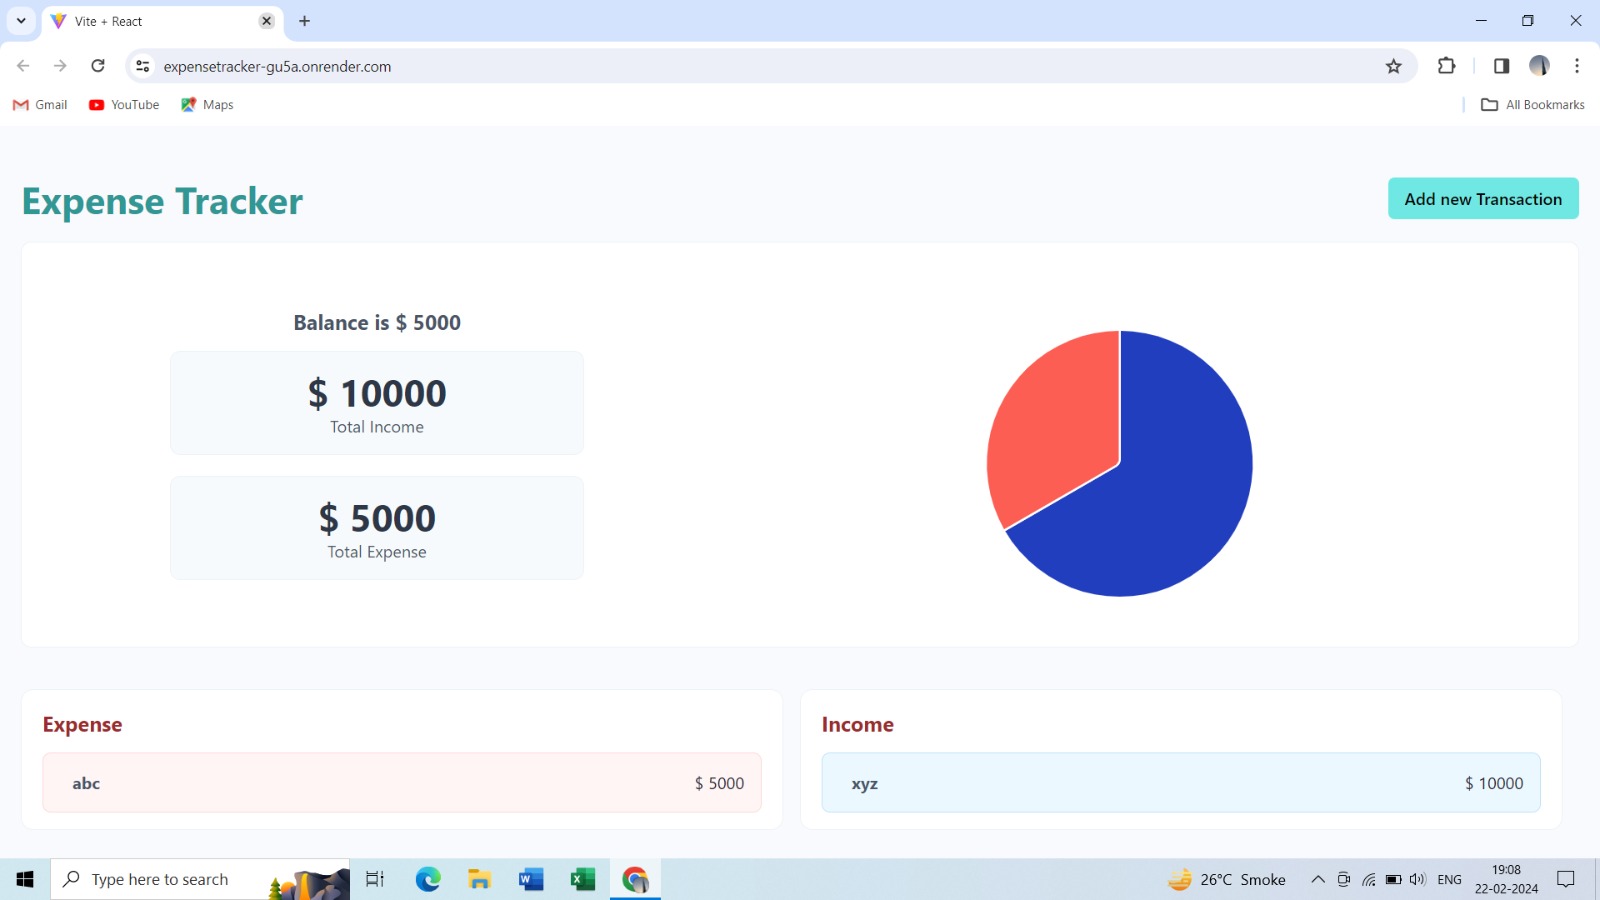Open the All Bookmarks folder
1600x900 pixels.
click(x=1533, y=104)
